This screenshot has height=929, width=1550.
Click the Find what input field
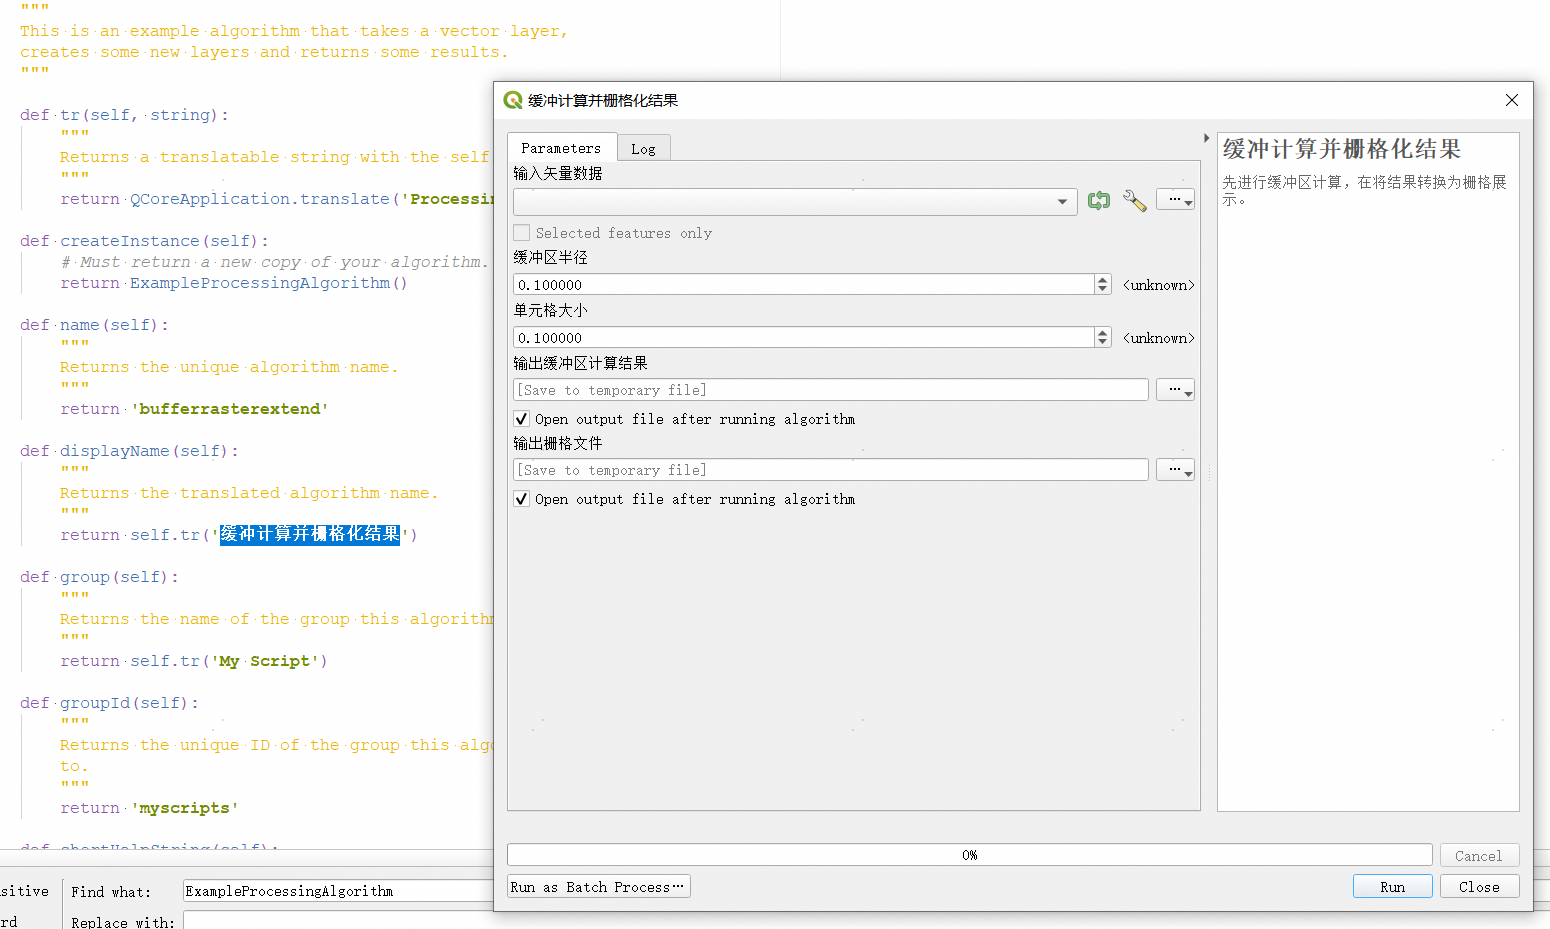(x=338, y=891)
